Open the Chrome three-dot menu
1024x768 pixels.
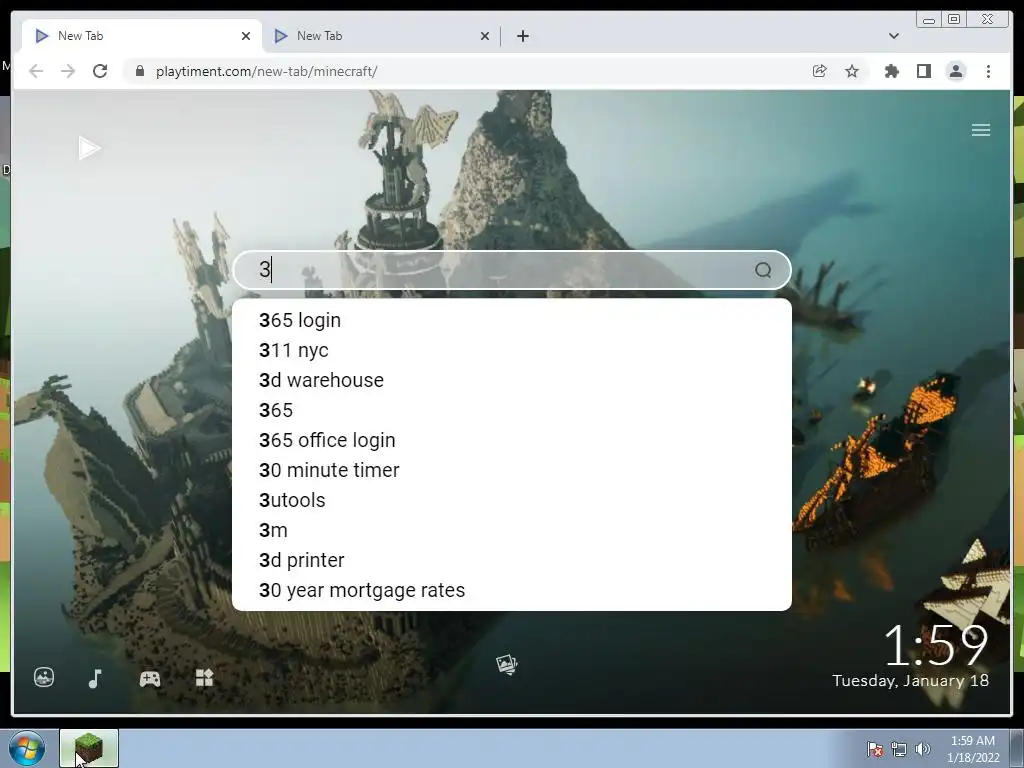(988, 71)
